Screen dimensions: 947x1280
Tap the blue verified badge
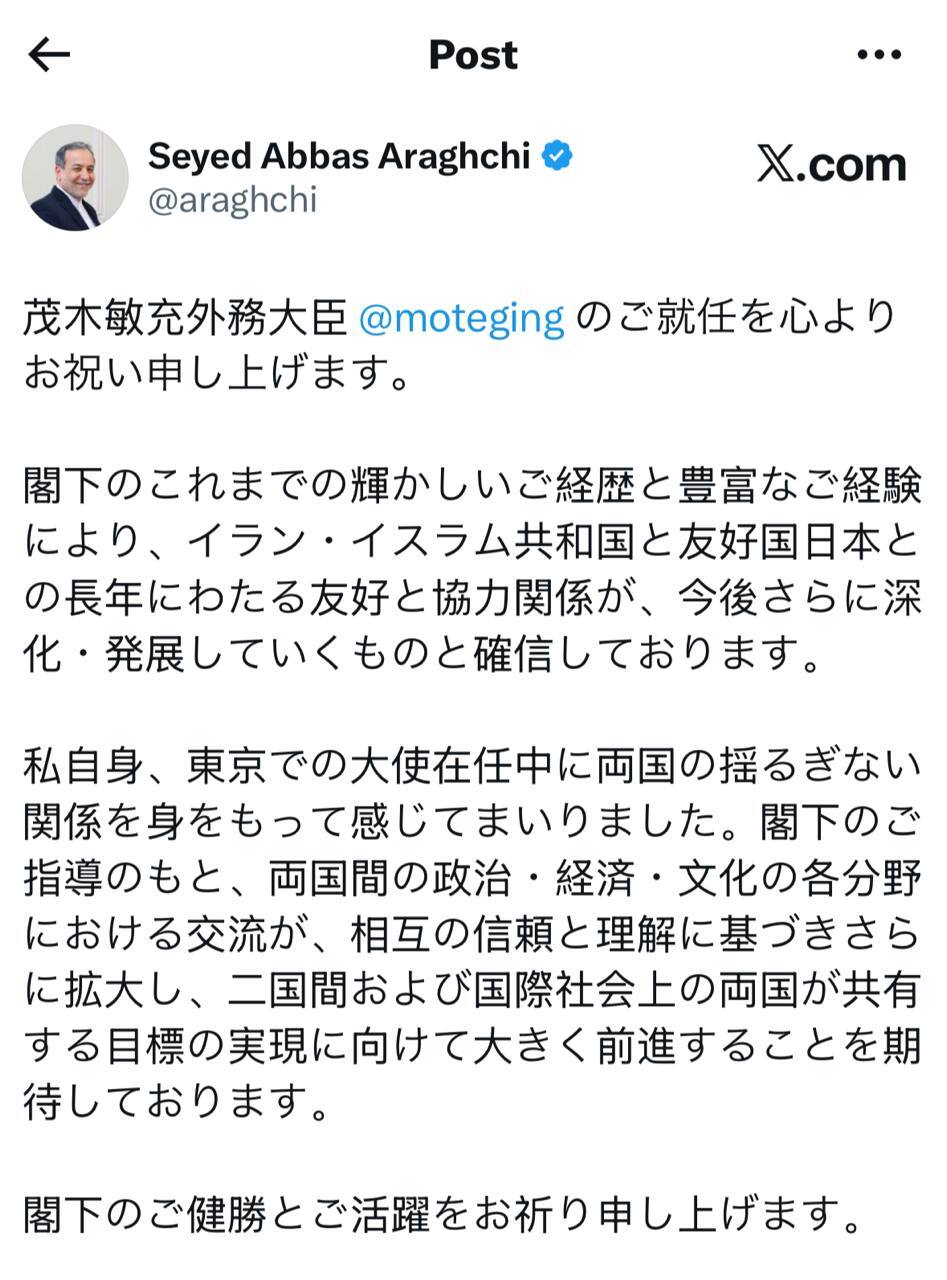point(557,156)
